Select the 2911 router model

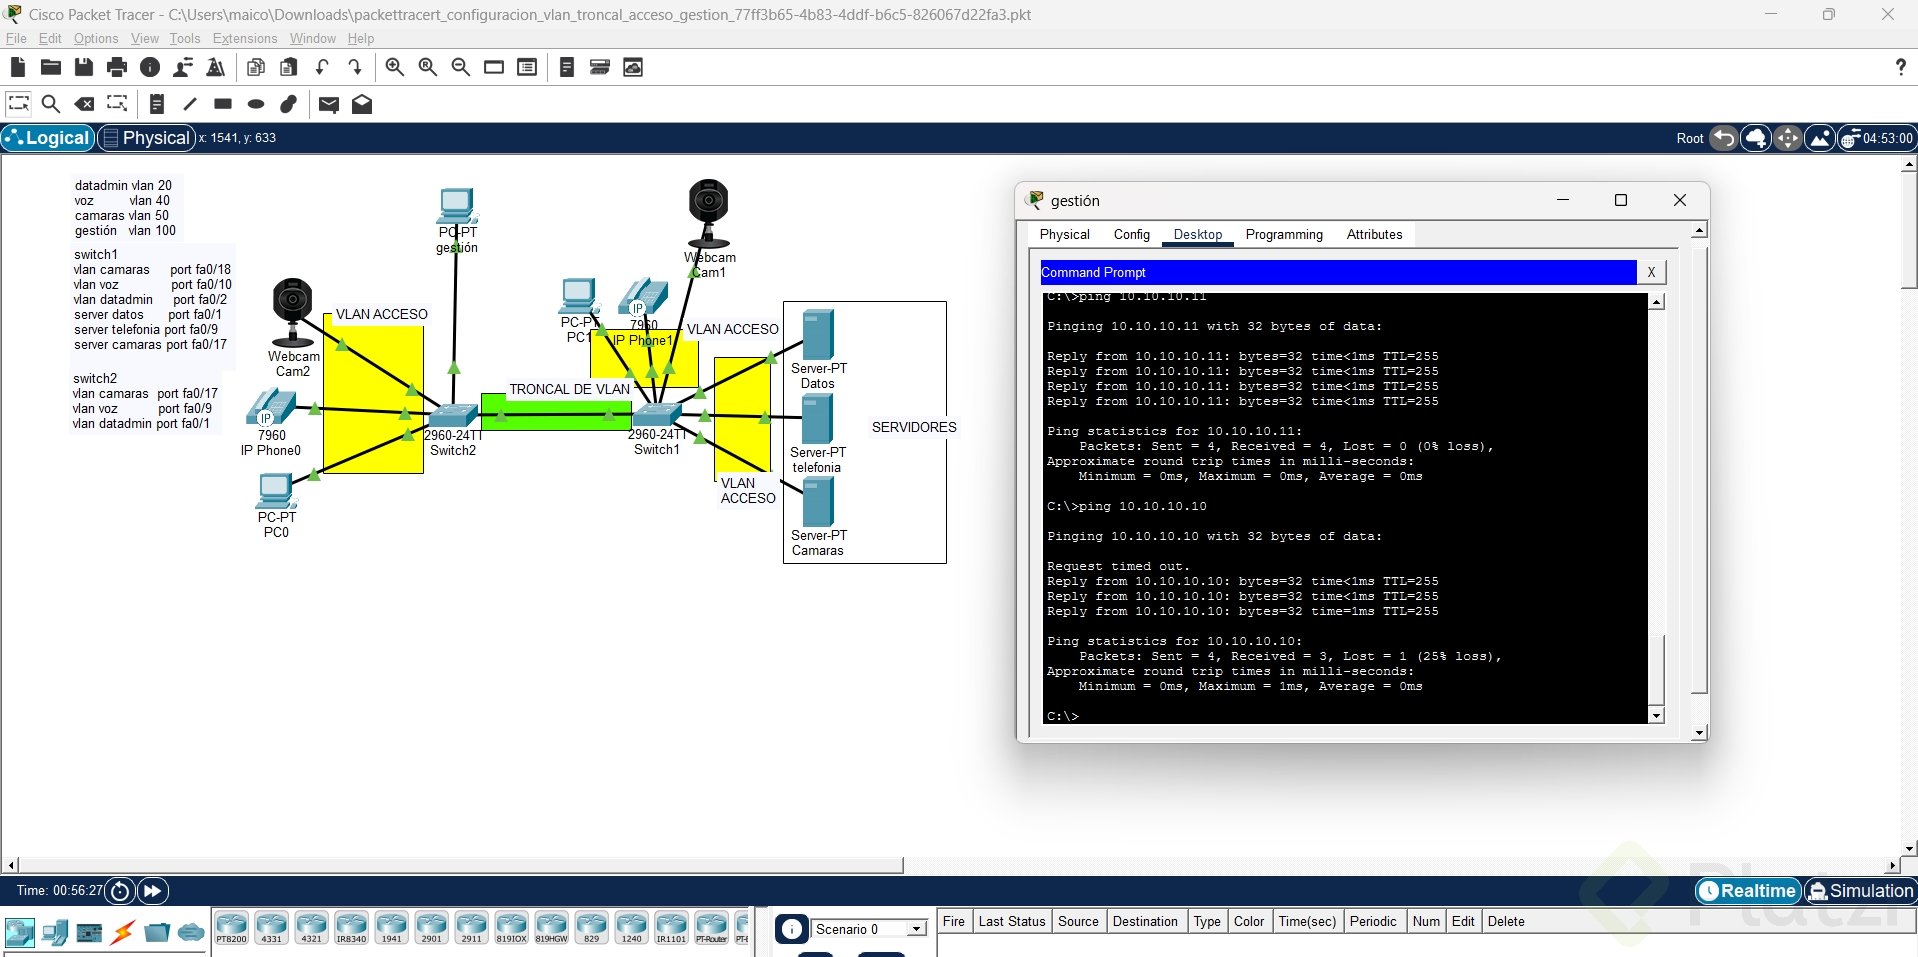471,927
